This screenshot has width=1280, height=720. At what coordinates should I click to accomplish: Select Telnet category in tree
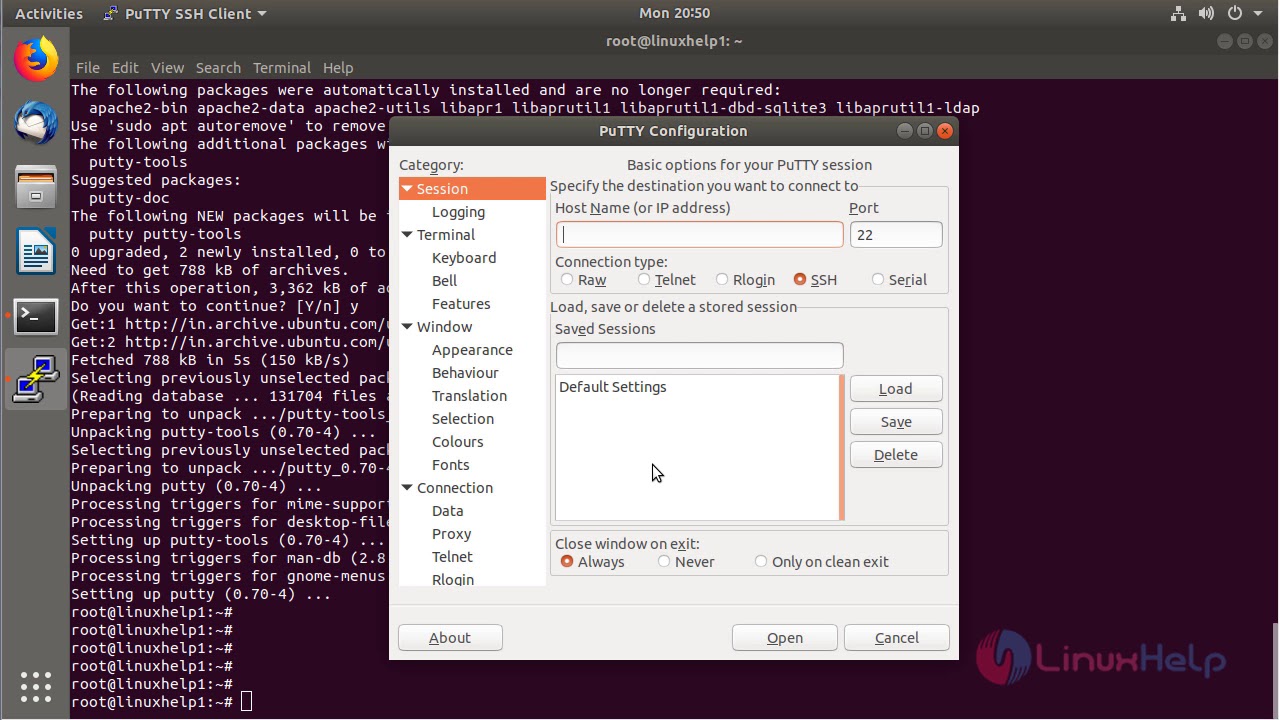pyautogui.click(x=453, y=557)
